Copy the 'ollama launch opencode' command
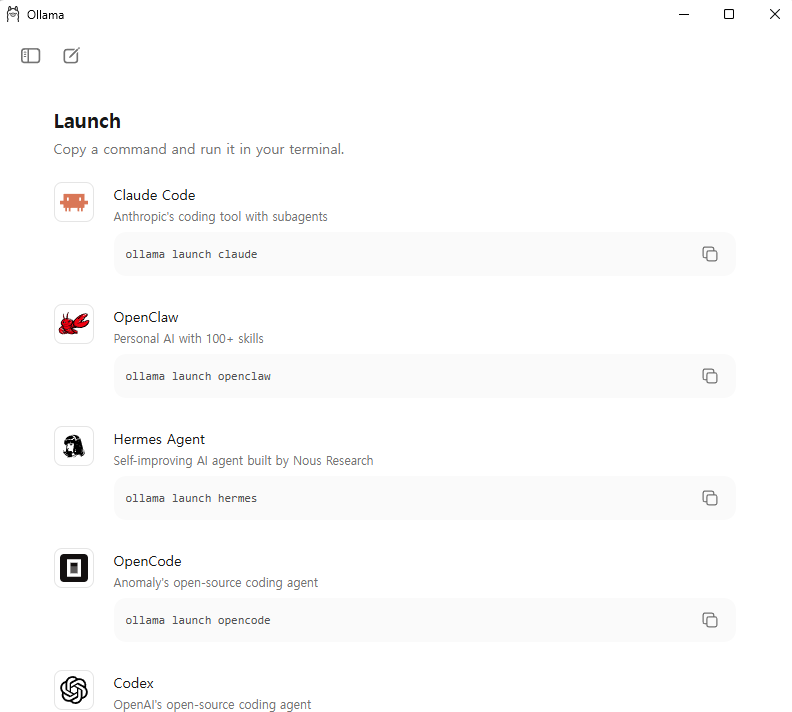The width and height of the screenshot is (792, 712). pos(710,620)
